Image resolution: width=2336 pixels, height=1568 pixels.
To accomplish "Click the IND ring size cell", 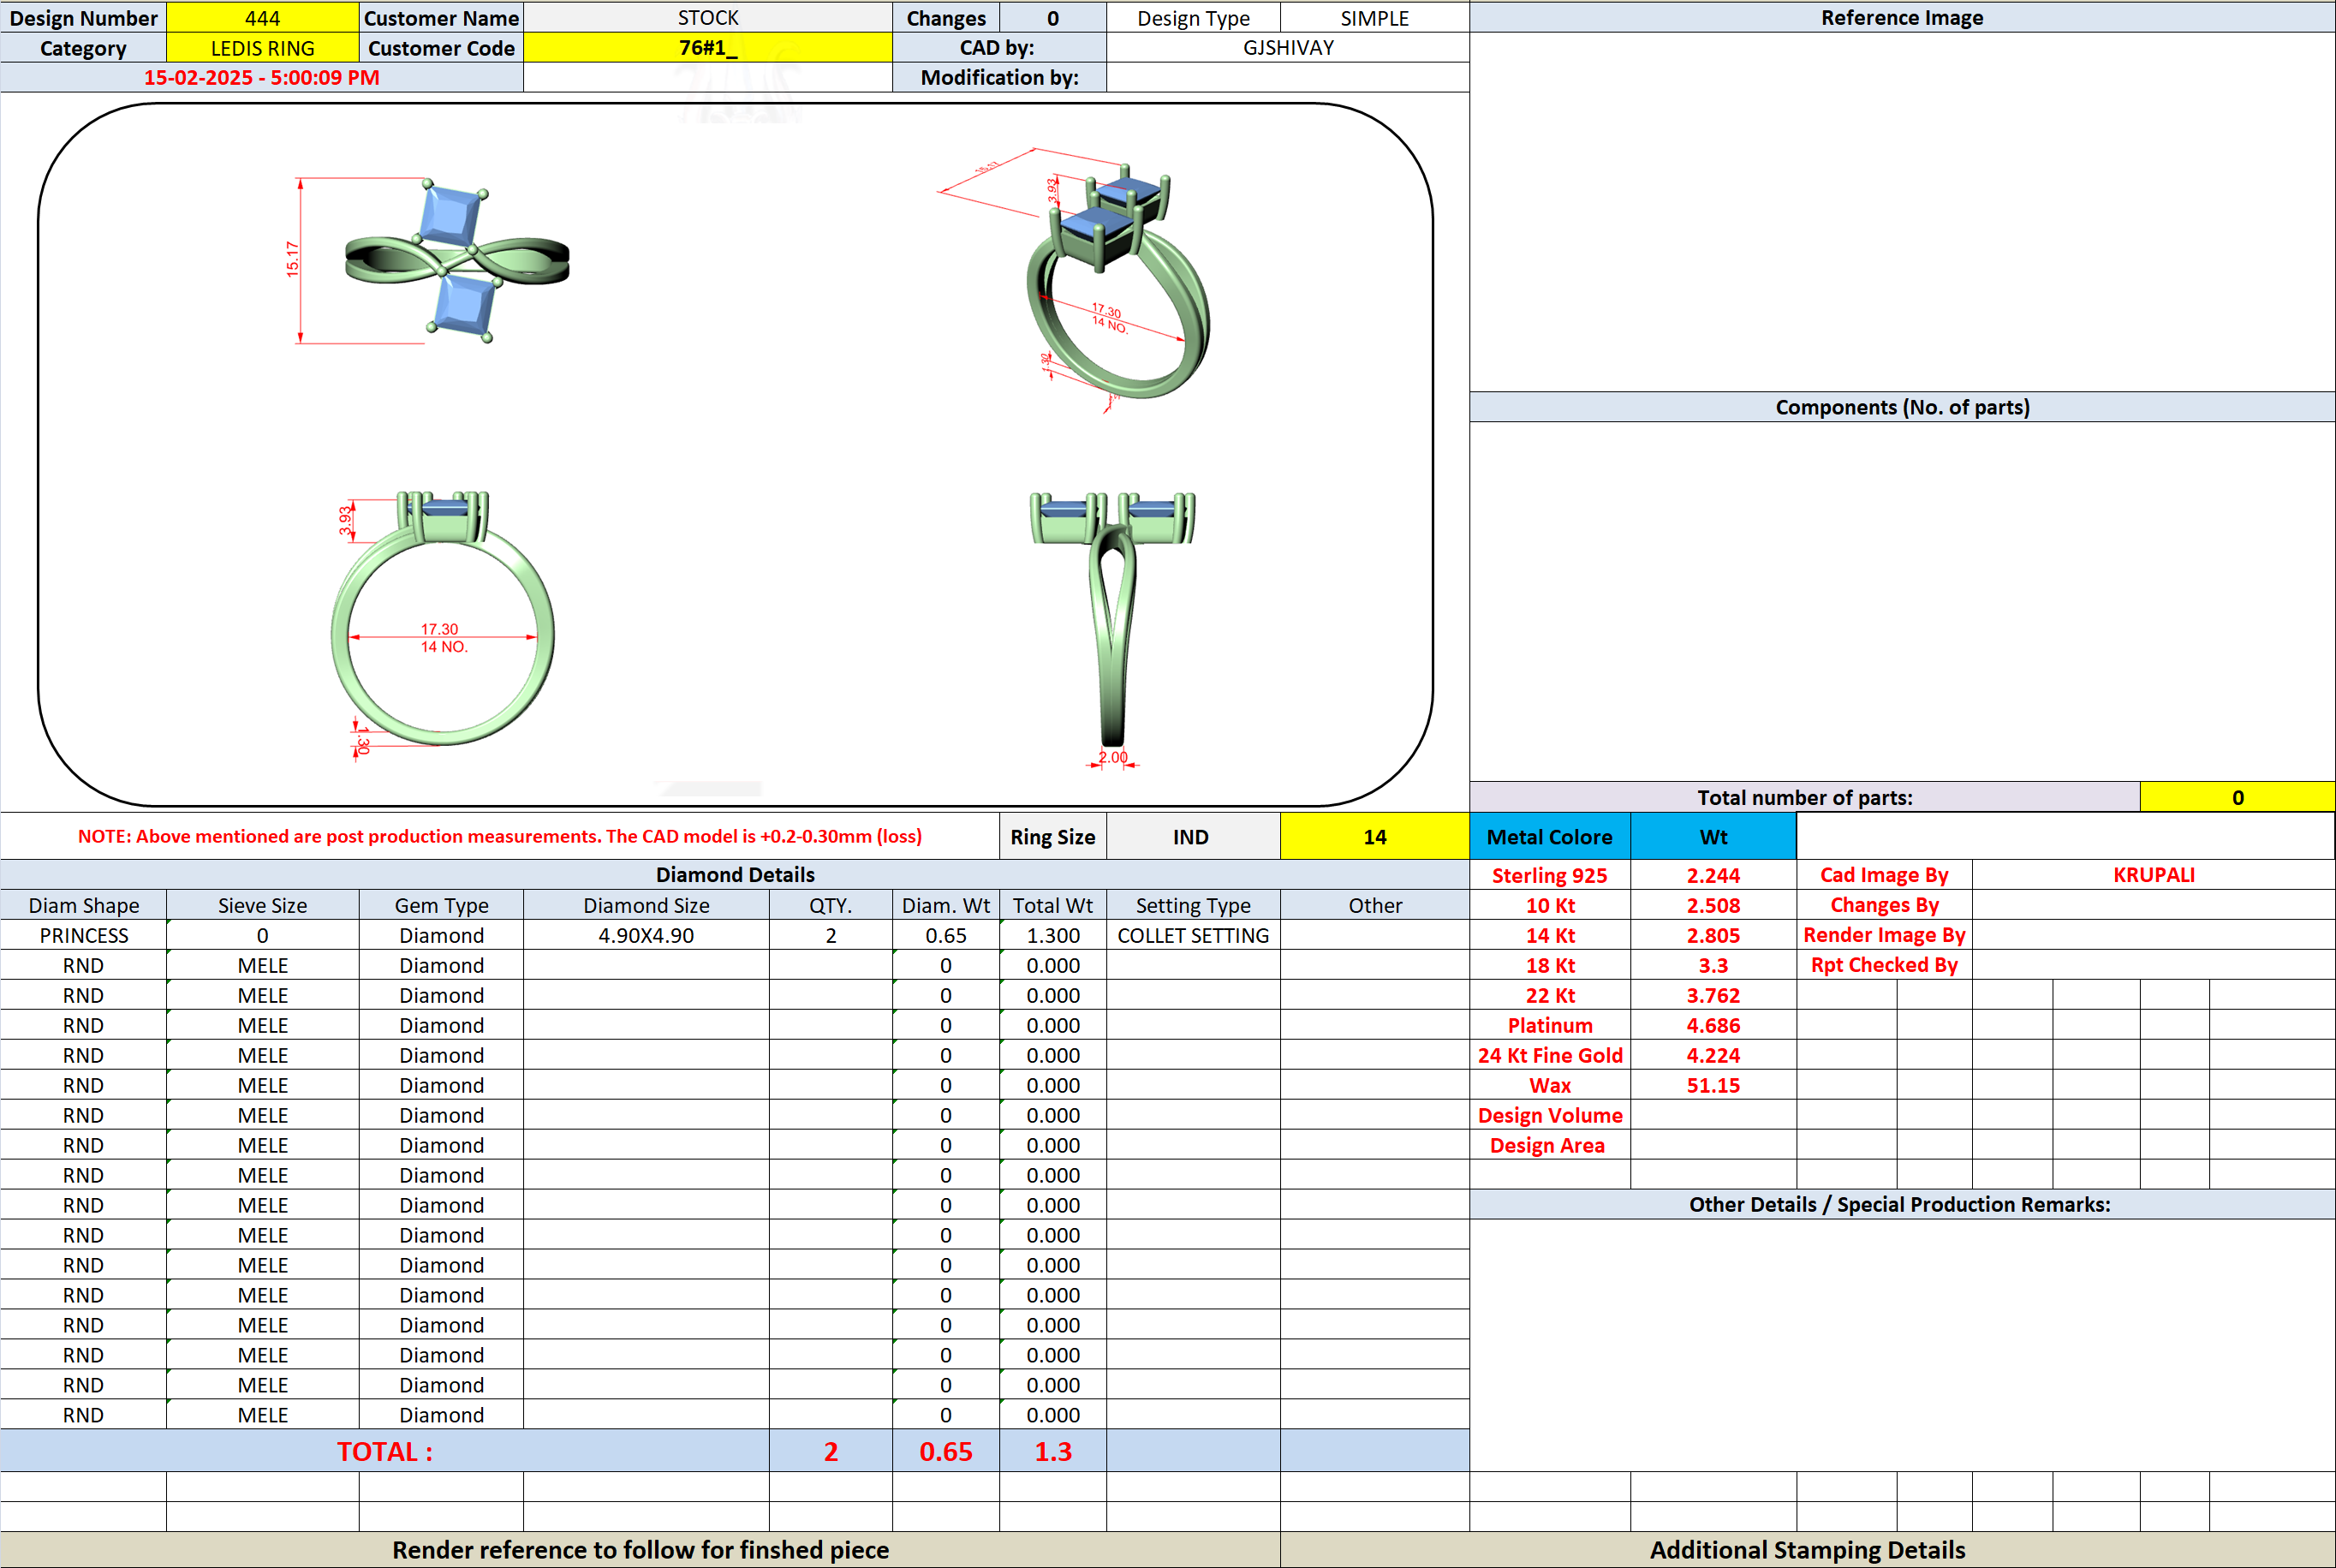I will (1192, 837).
